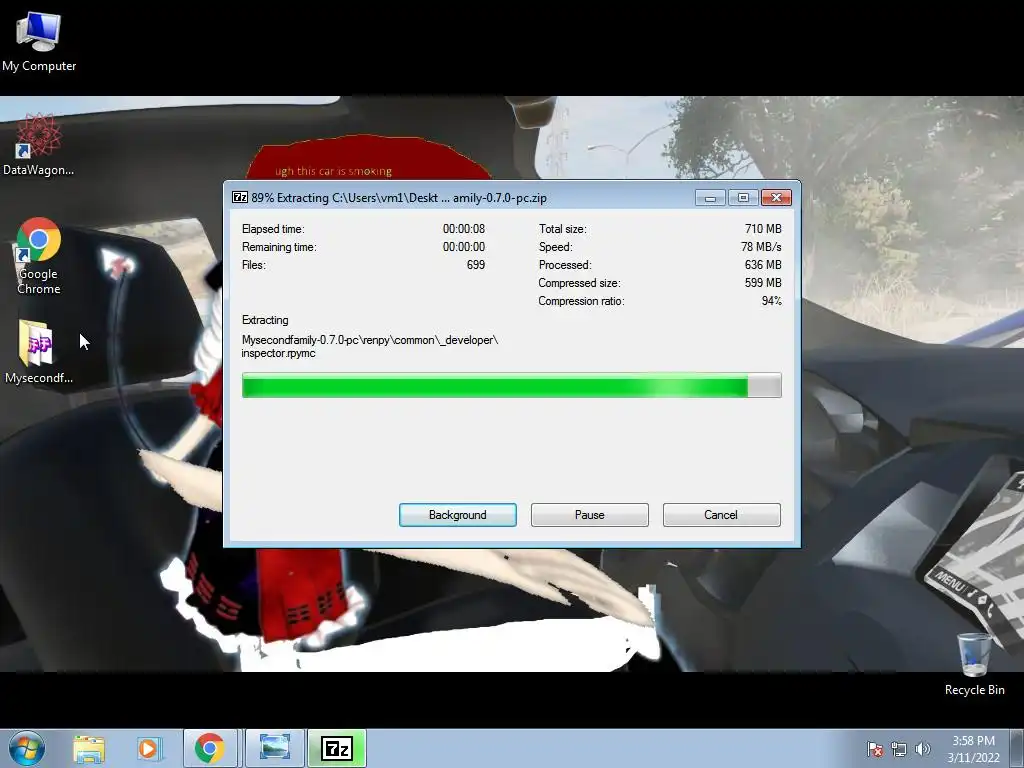
Task: Click the extracting dialog title text
Action: click(399, 197)
